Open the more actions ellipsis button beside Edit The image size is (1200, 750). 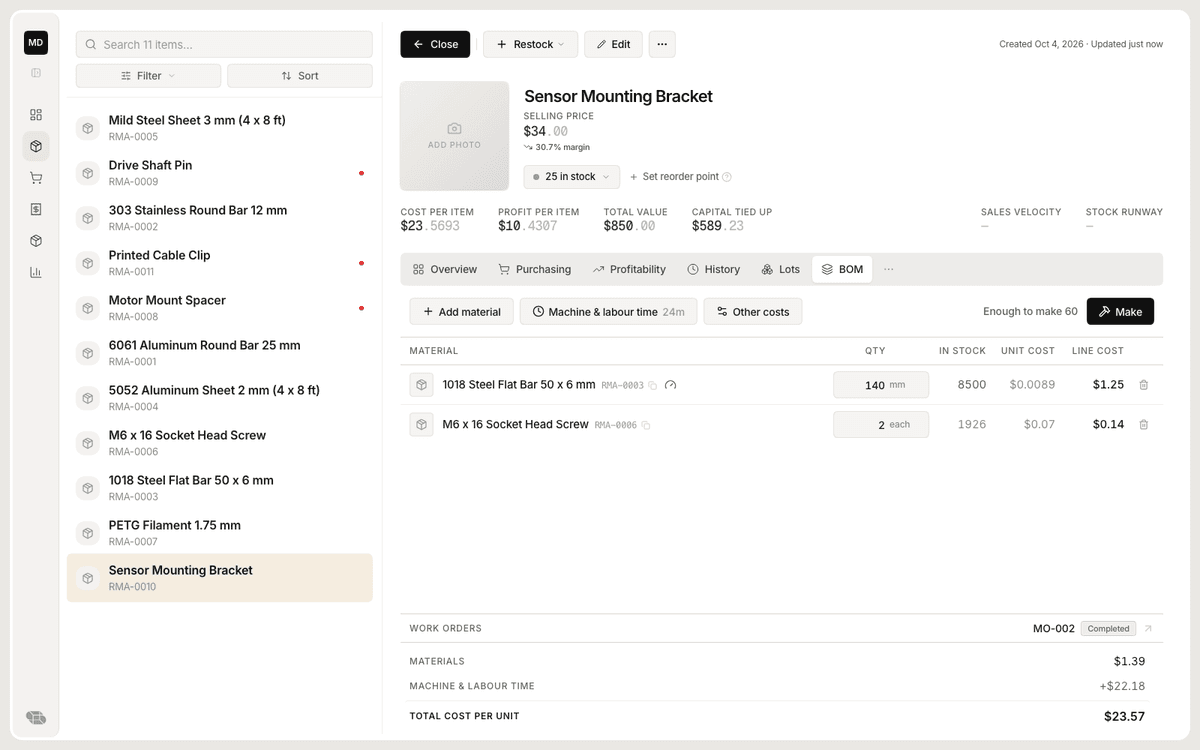pos(662,44)
